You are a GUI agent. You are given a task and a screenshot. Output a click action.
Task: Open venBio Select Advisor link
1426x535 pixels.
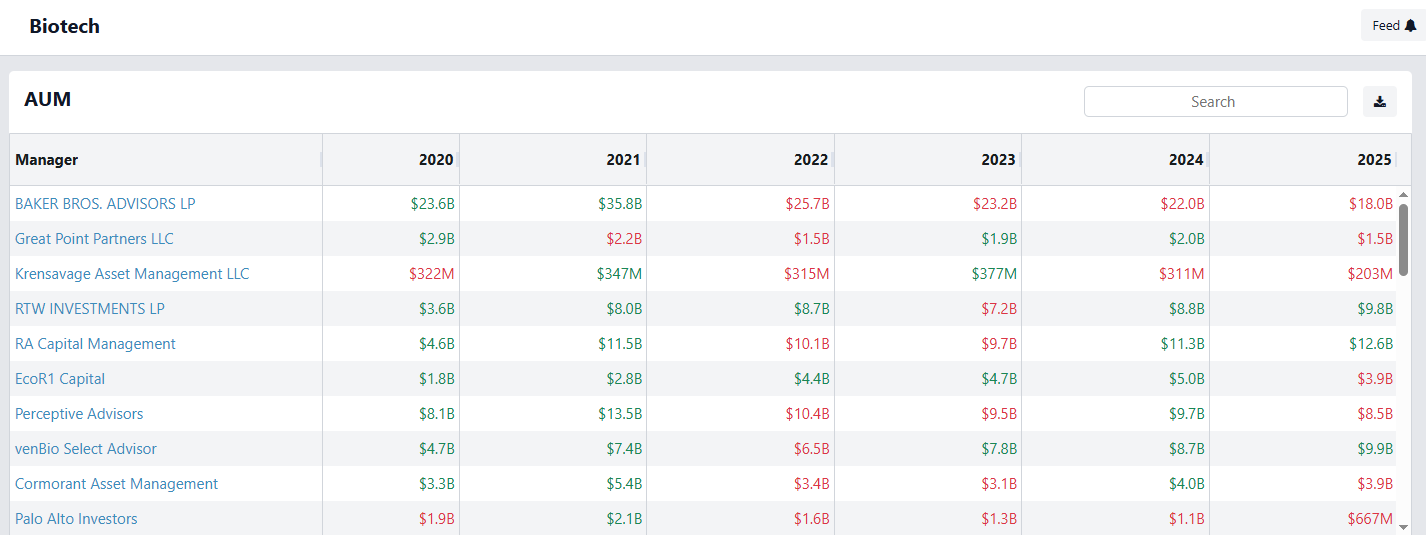86,448
